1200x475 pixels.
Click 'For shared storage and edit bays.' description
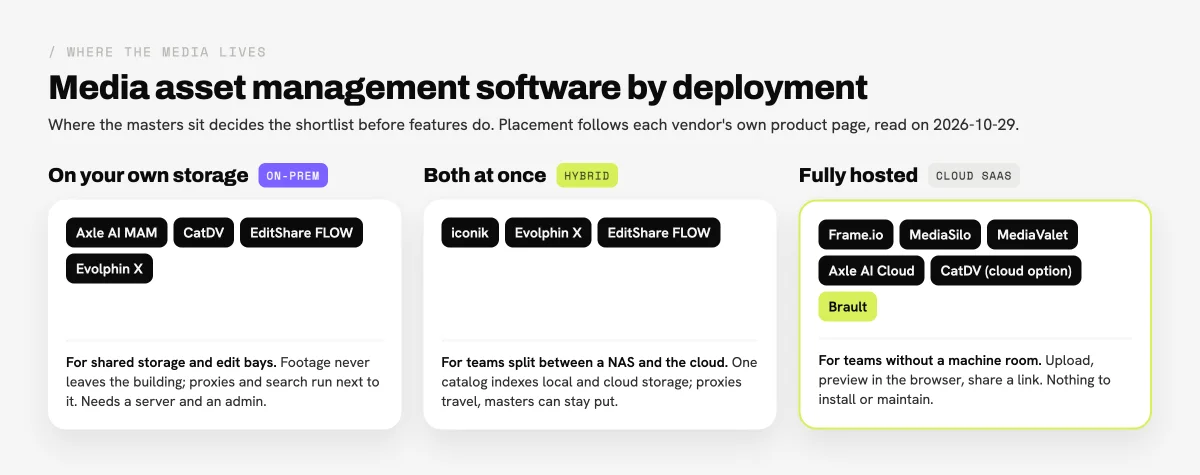224,382
